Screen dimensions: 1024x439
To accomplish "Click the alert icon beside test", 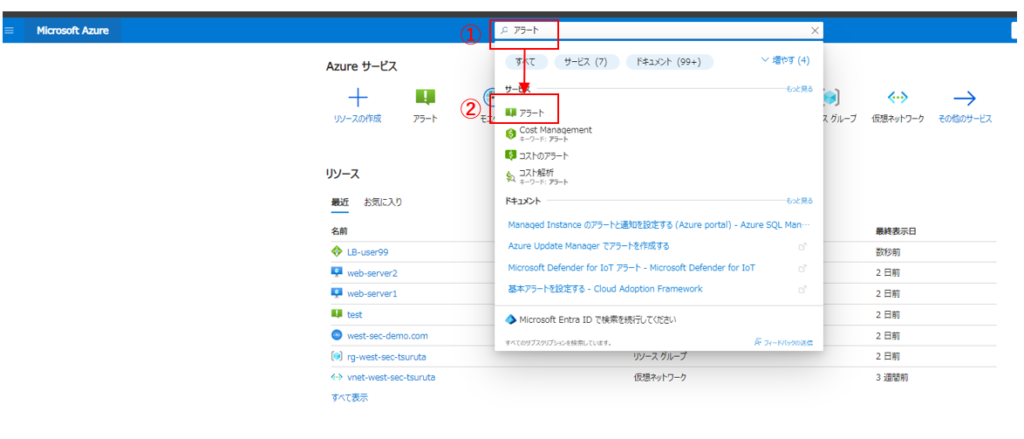I will [337, 314].
